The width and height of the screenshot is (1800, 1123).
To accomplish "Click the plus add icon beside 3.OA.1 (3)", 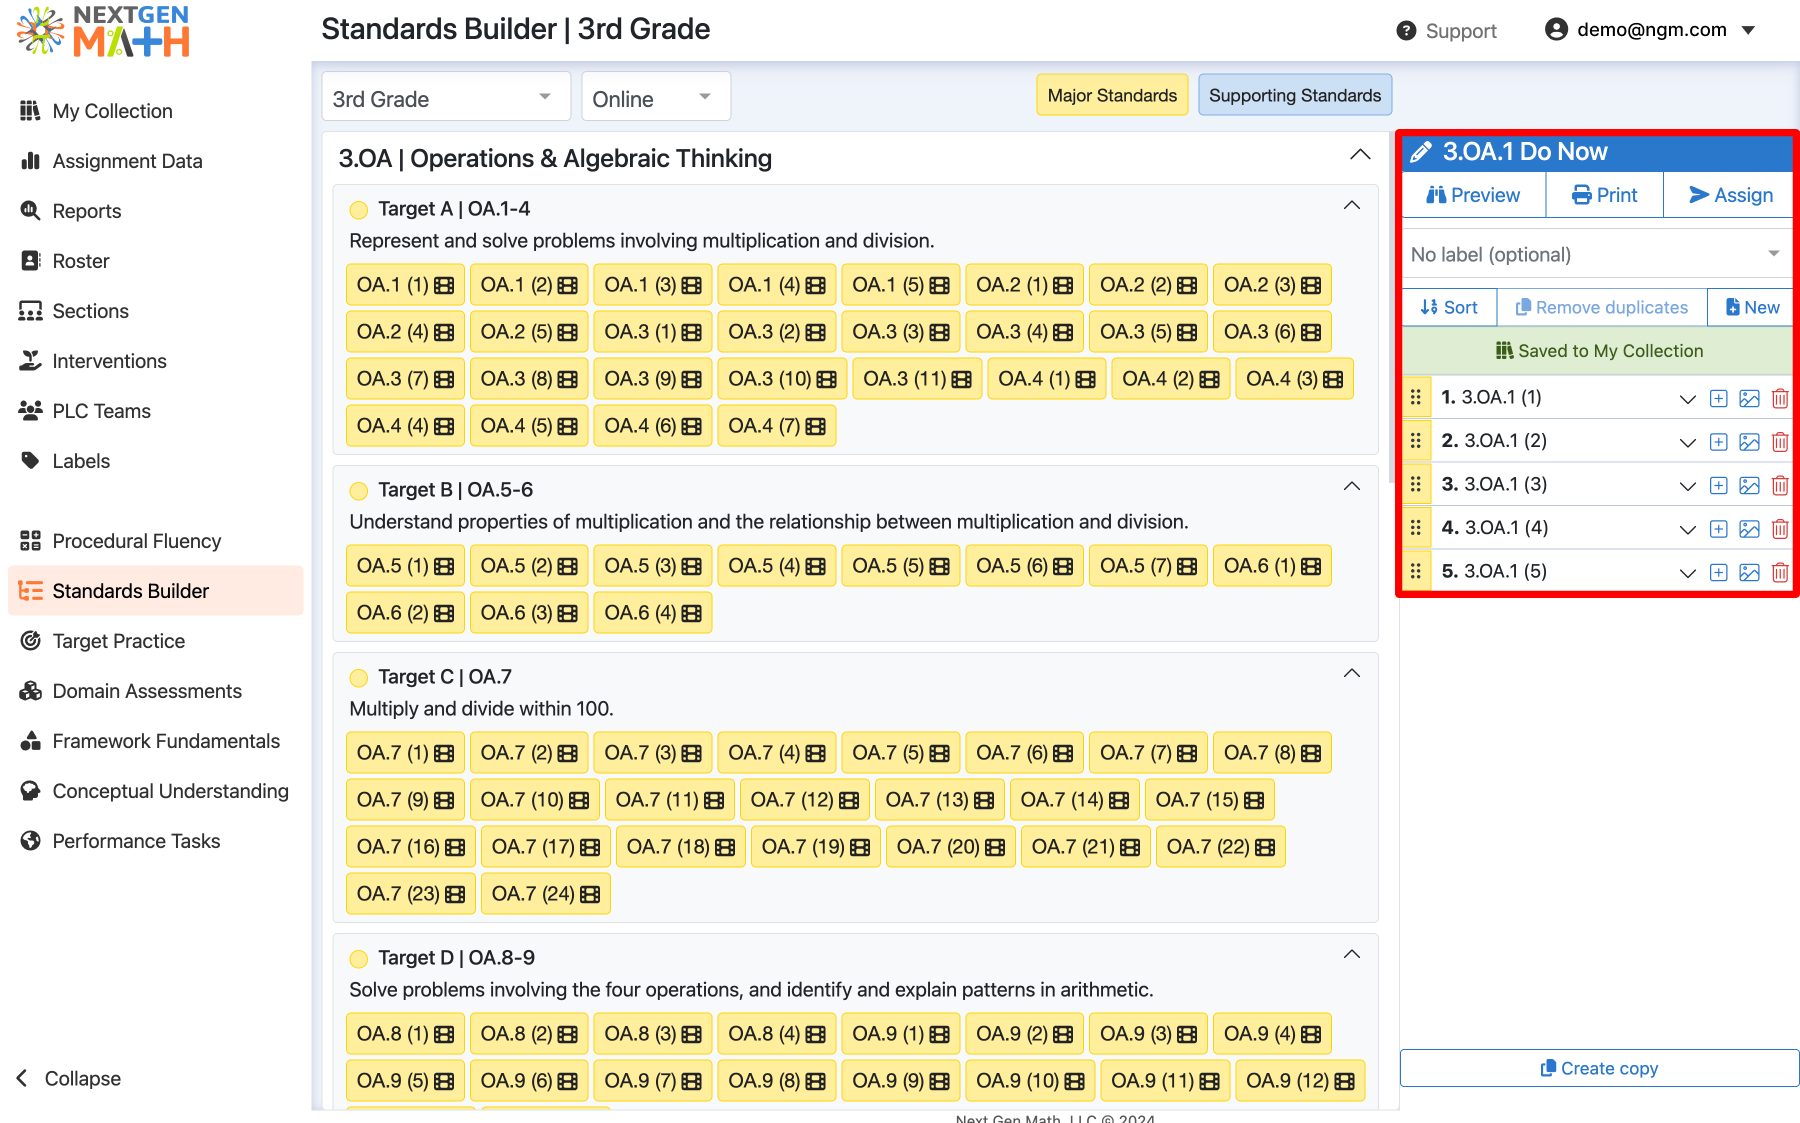I will coord(1718,485).
